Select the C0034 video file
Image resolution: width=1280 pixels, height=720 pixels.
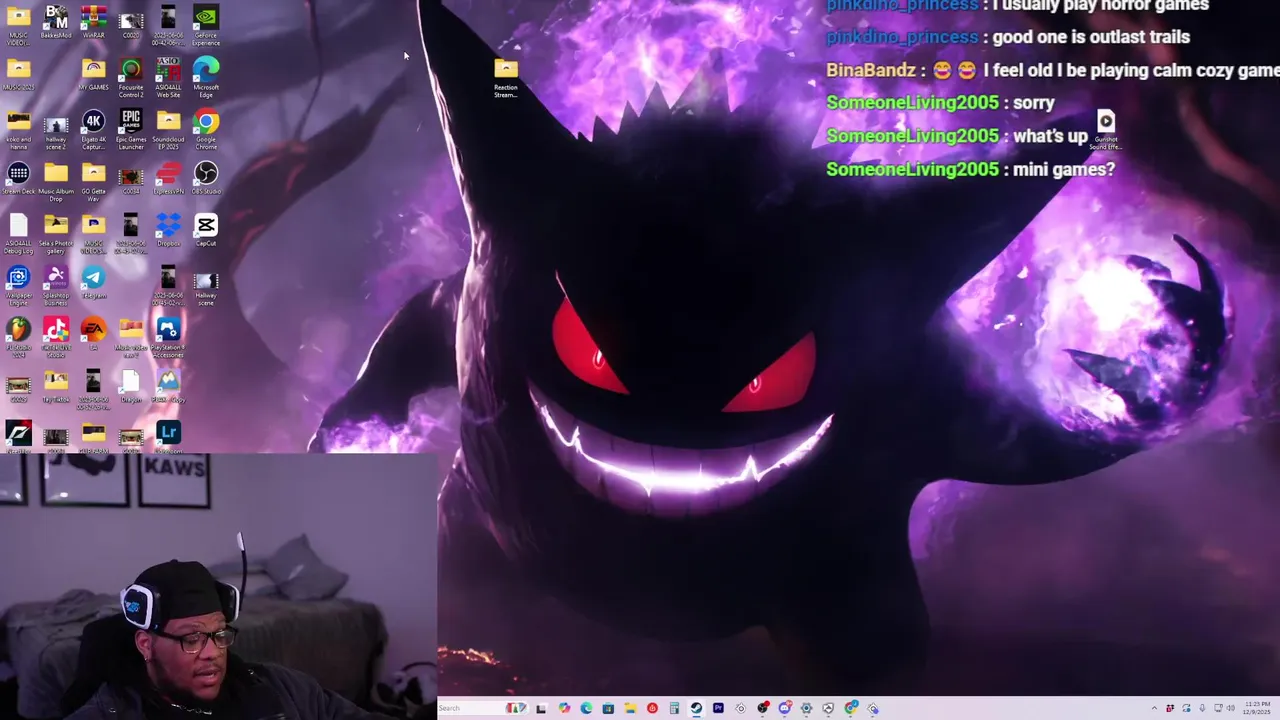tap(131, 180)
